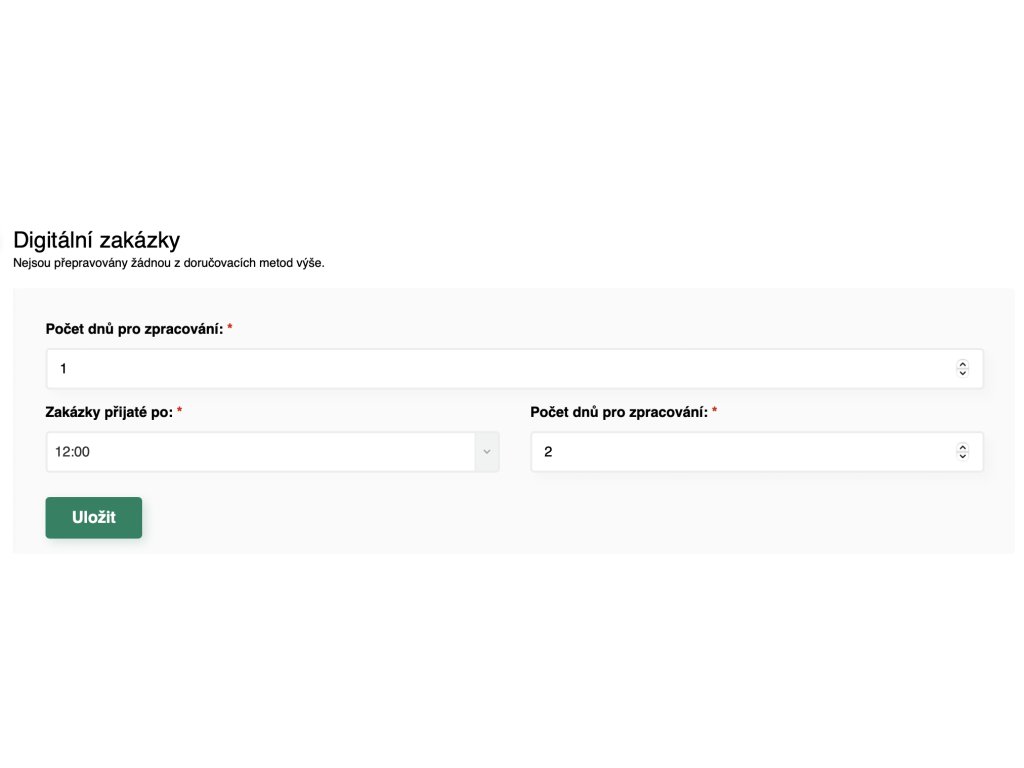Click the red asterisk beside the top label
Image resolution: width=1024 pixels, height=768 pixels.
coord(230,327)
